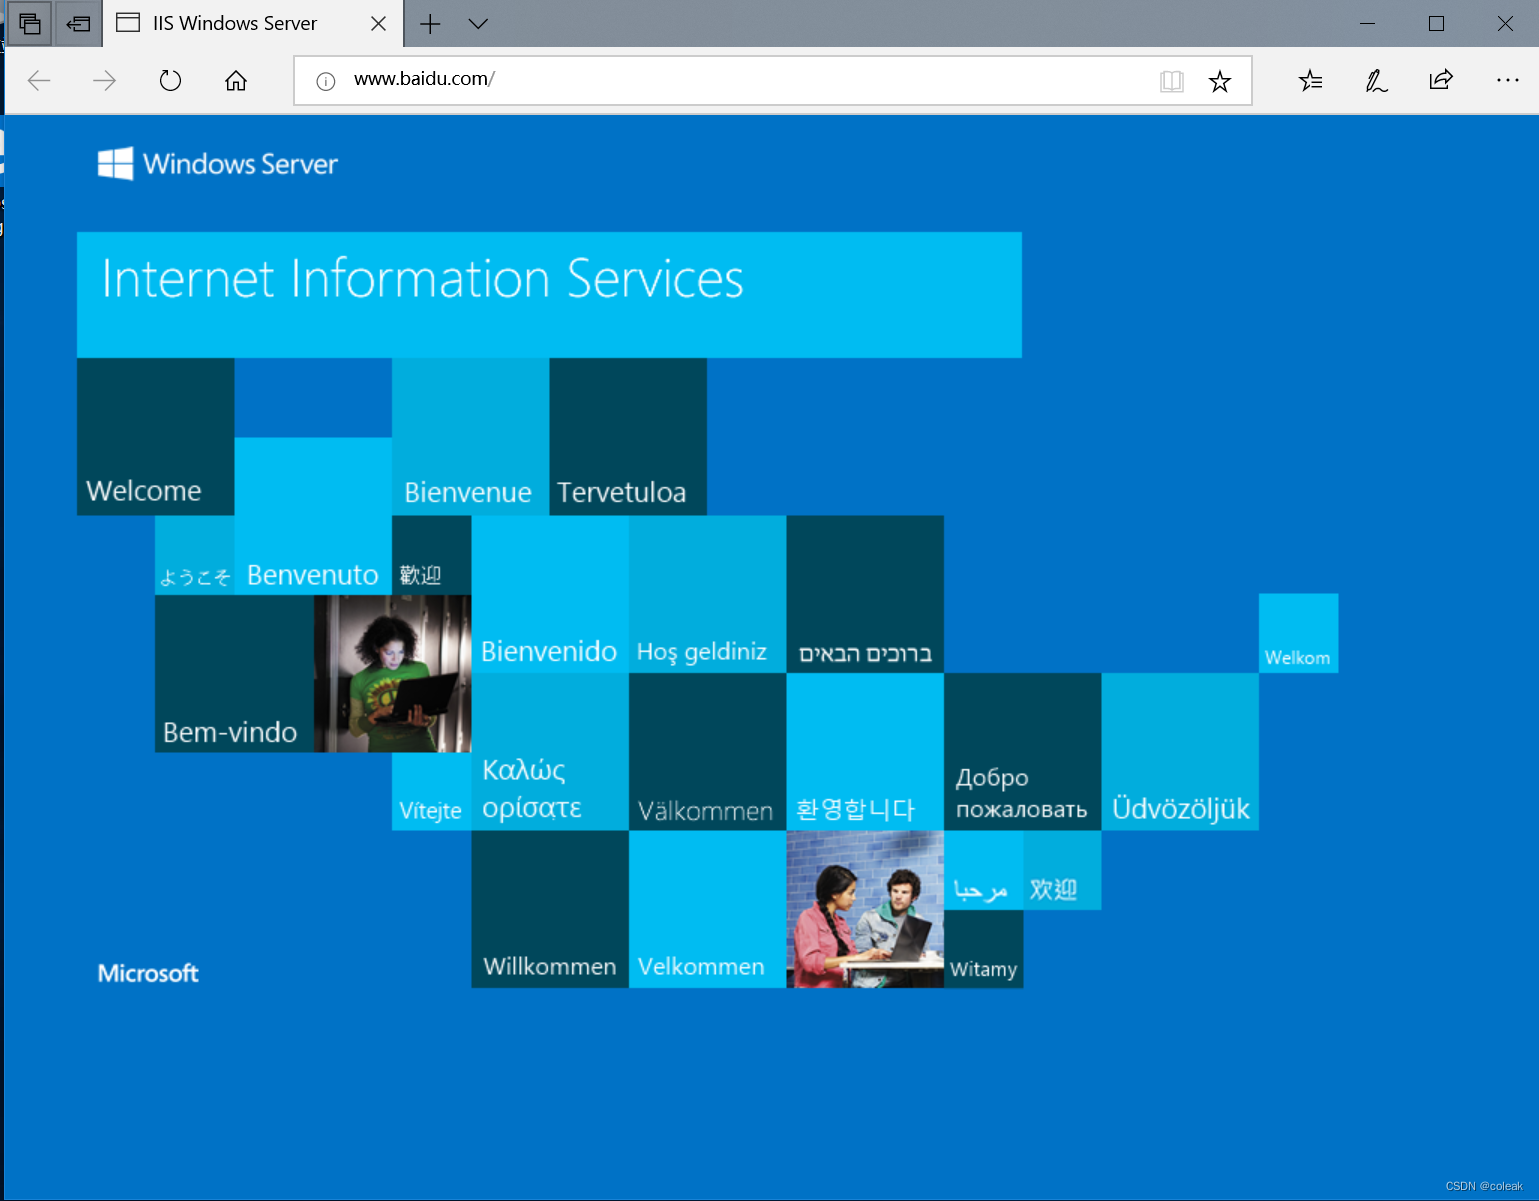Click the Üdvözöljük tile
Viewport: 1539px width, 1201px height.
pyautogui.click(x=1180, y=751)
